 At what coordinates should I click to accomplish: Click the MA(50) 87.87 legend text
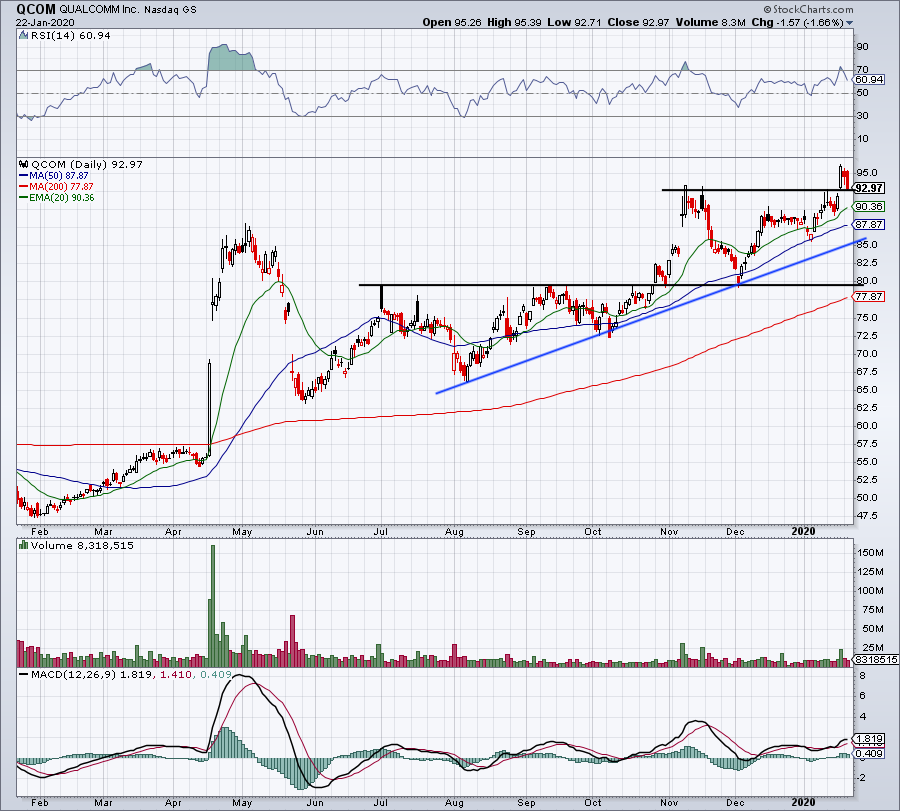[x=59, y=176]
